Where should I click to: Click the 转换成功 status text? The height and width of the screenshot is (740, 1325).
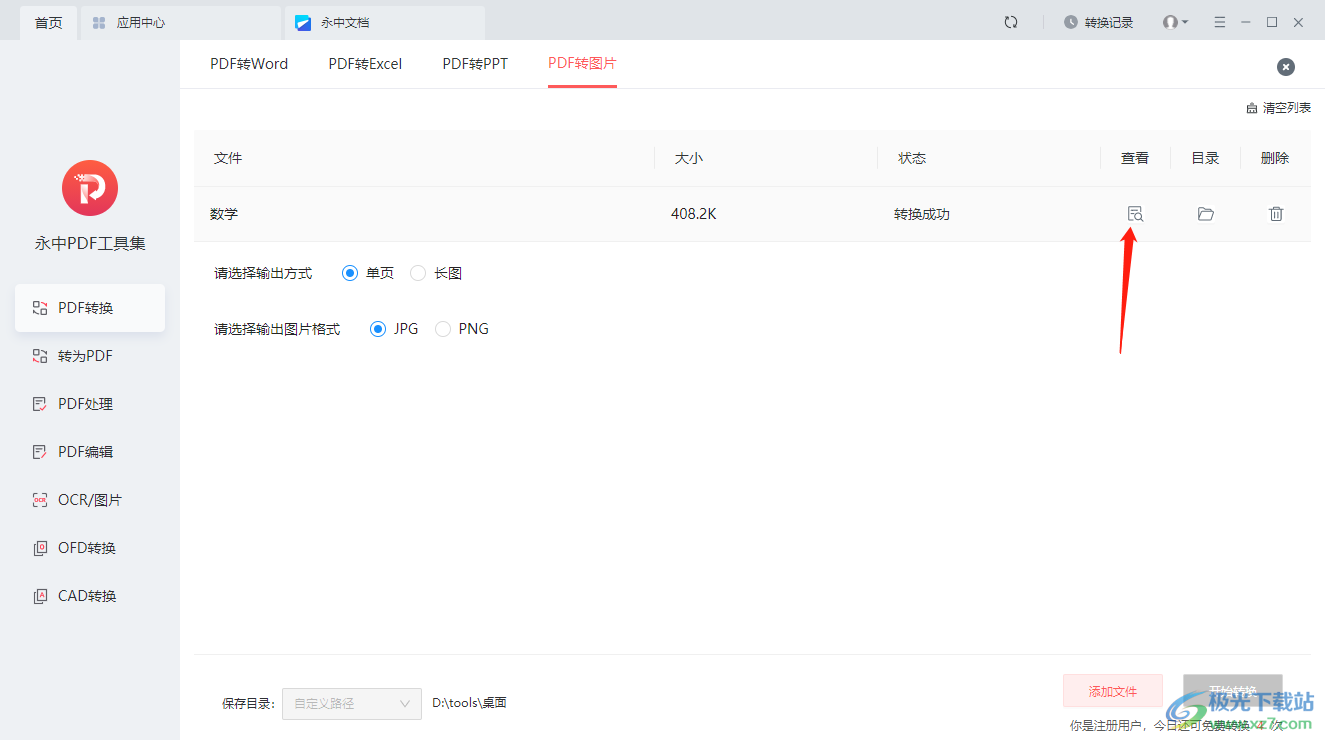tap(922, 214)
